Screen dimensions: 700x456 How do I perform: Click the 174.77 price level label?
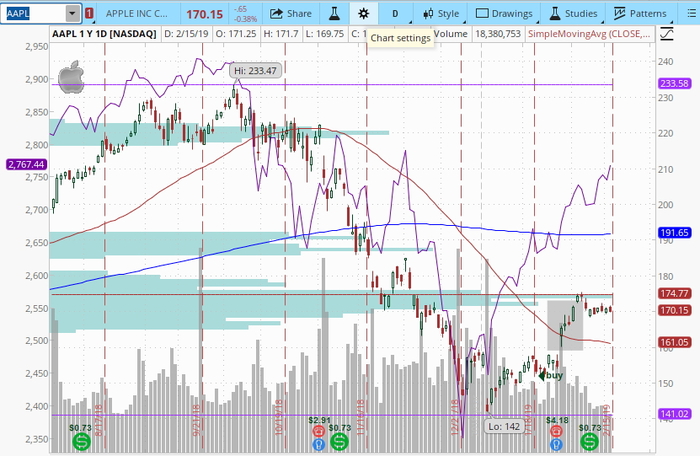click(x=674, y=293)
